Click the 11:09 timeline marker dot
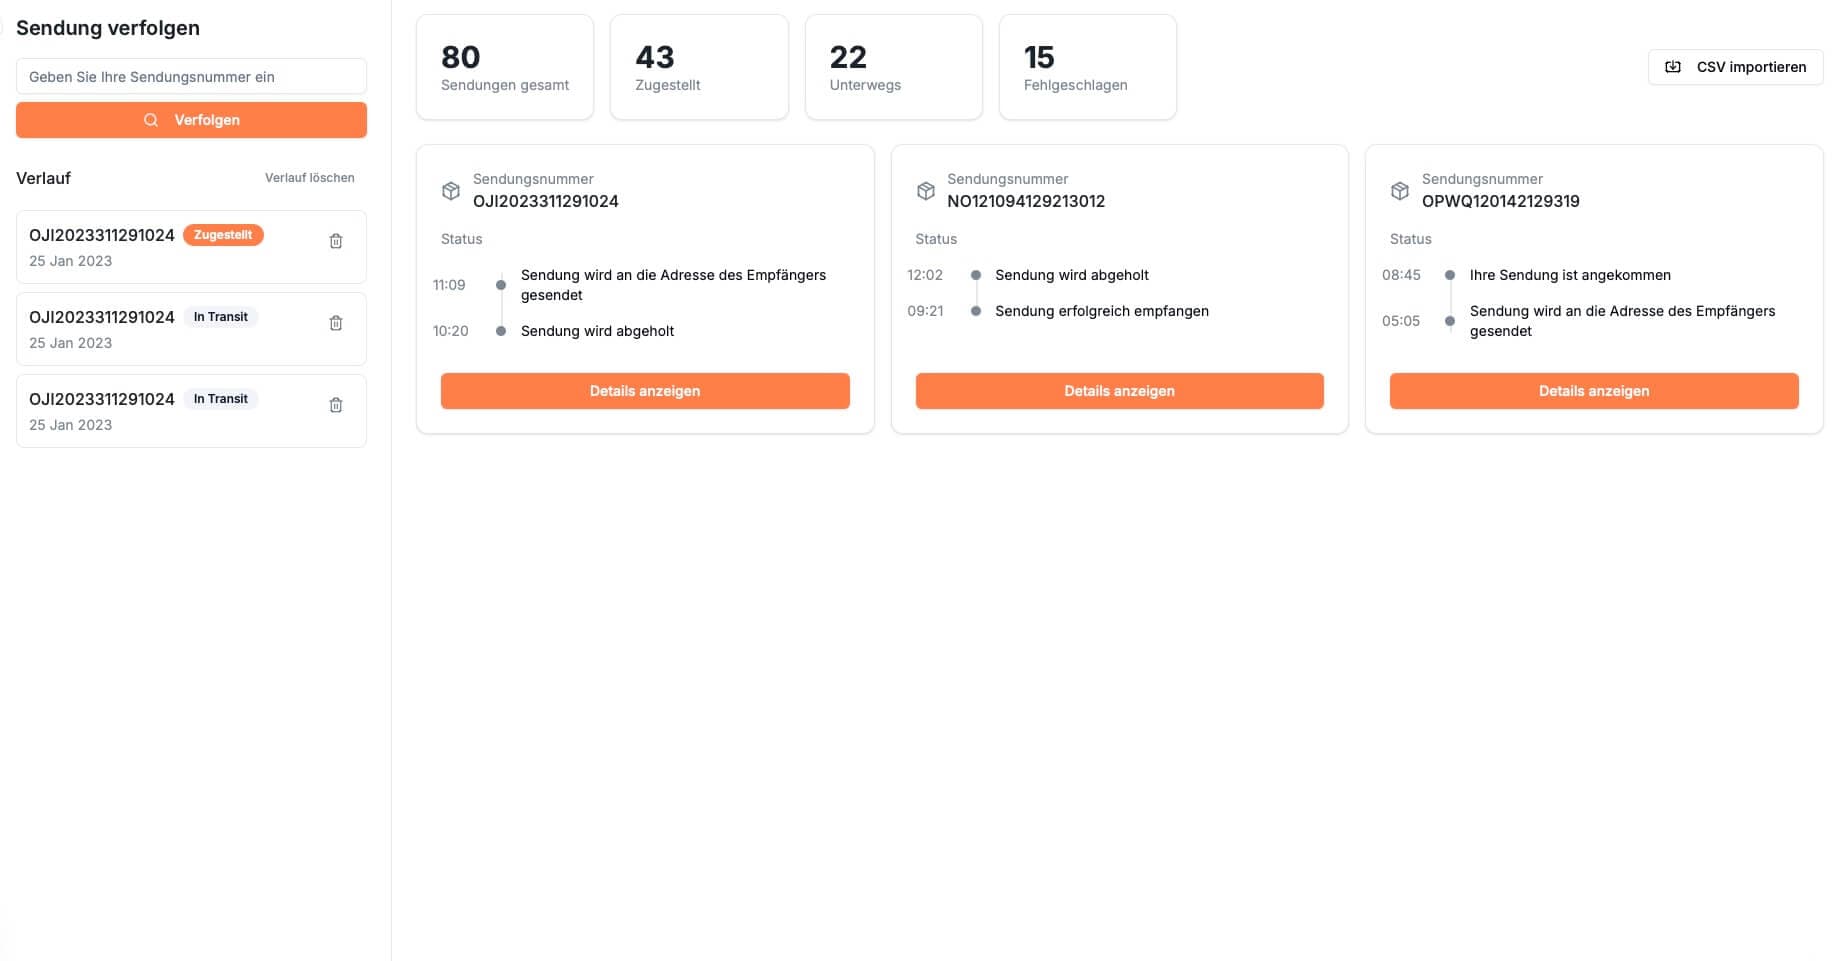This screenshot has height=961, width=1843. pyautogui.click(x=500, y=284)
